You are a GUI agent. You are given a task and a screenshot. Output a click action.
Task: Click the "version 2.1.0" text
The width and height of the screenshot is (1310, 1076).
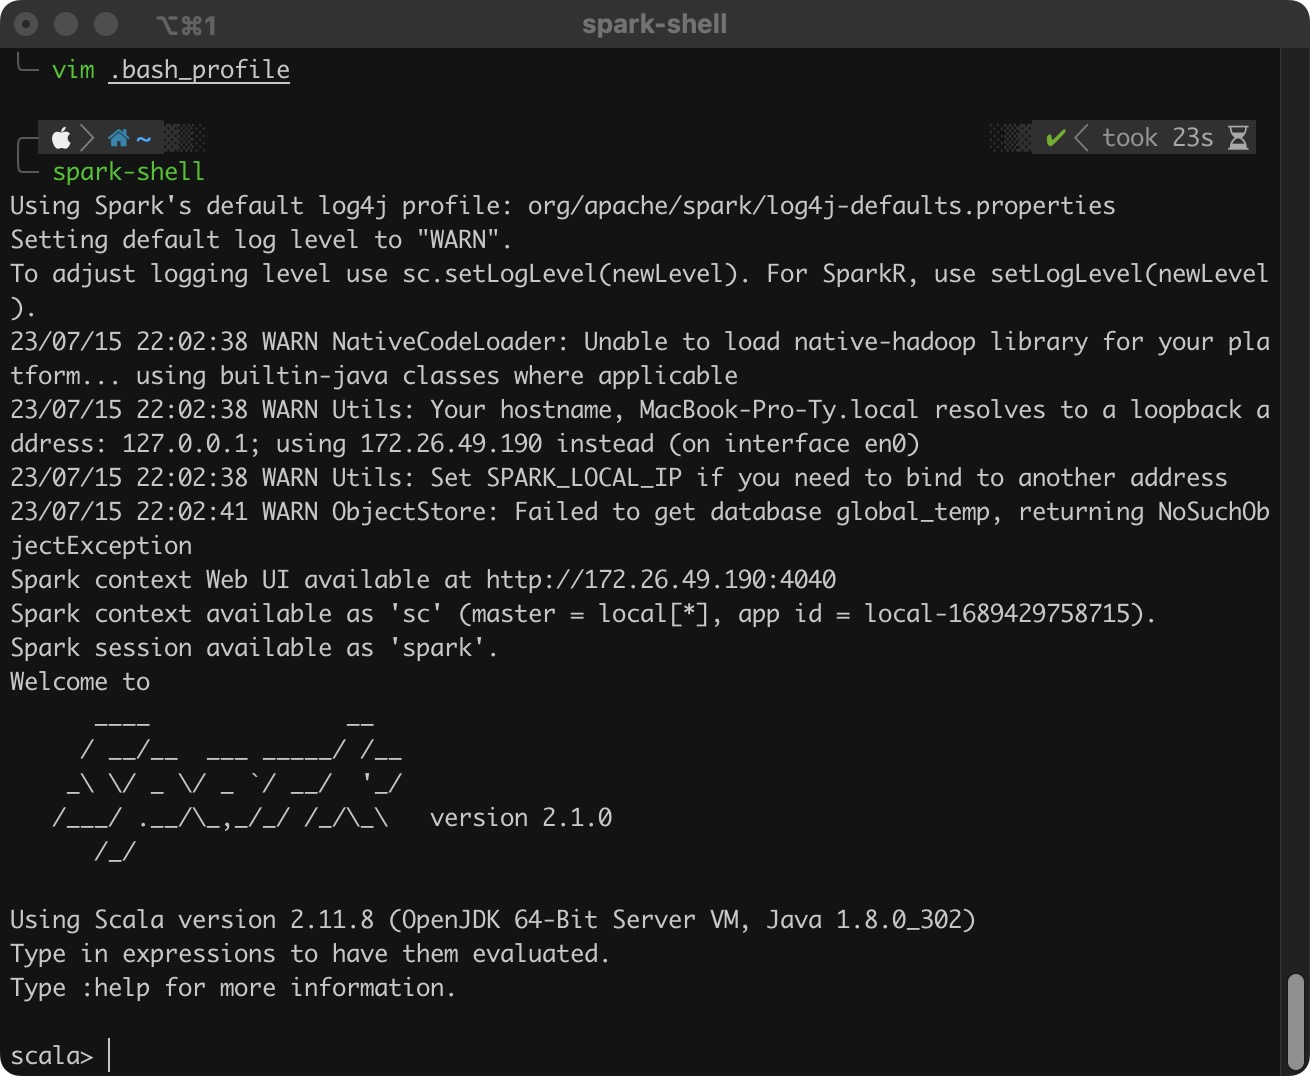click(521, 818)
